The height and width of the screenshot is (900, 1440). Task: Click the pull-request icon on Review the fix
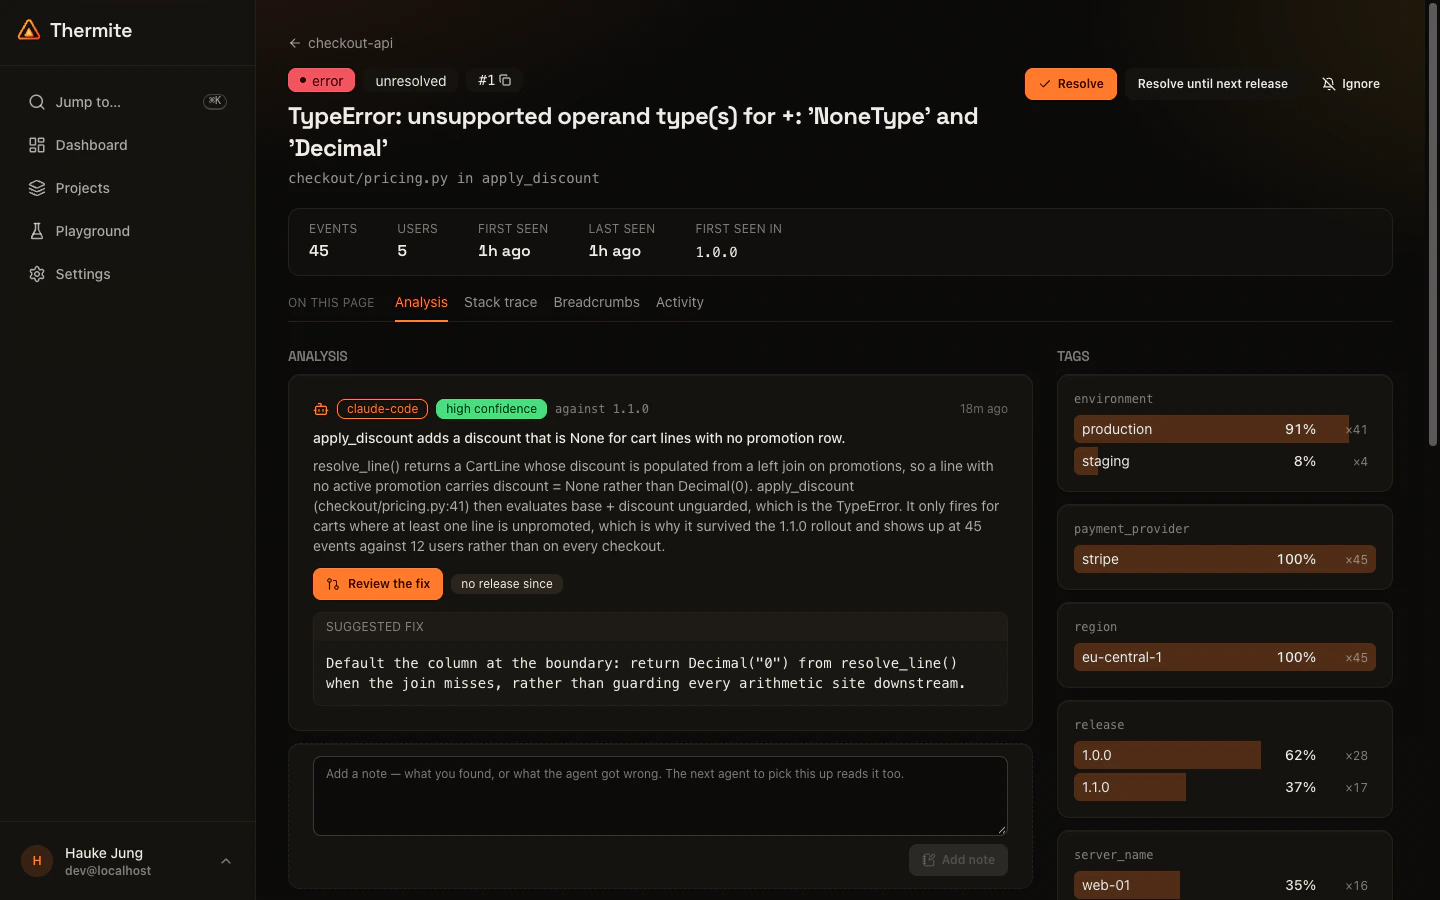pyautogui.click(x=333, y=584)
